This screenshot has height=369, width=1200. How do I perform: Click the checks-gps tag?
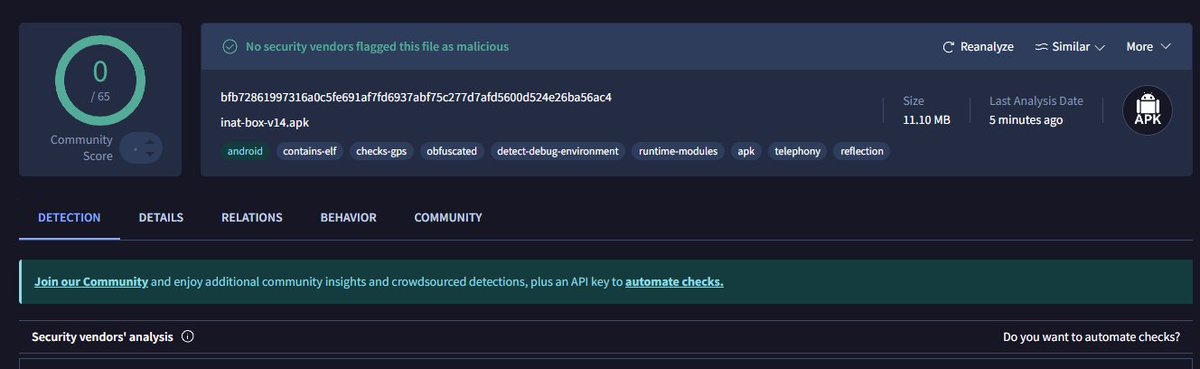tap(382, 151)
